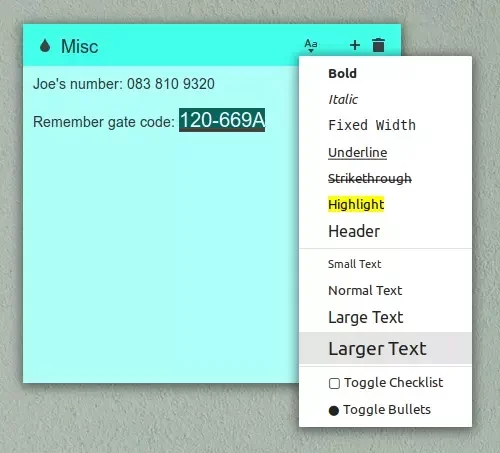
Task: Toggle Bullets option
Action: click(385, 410)
